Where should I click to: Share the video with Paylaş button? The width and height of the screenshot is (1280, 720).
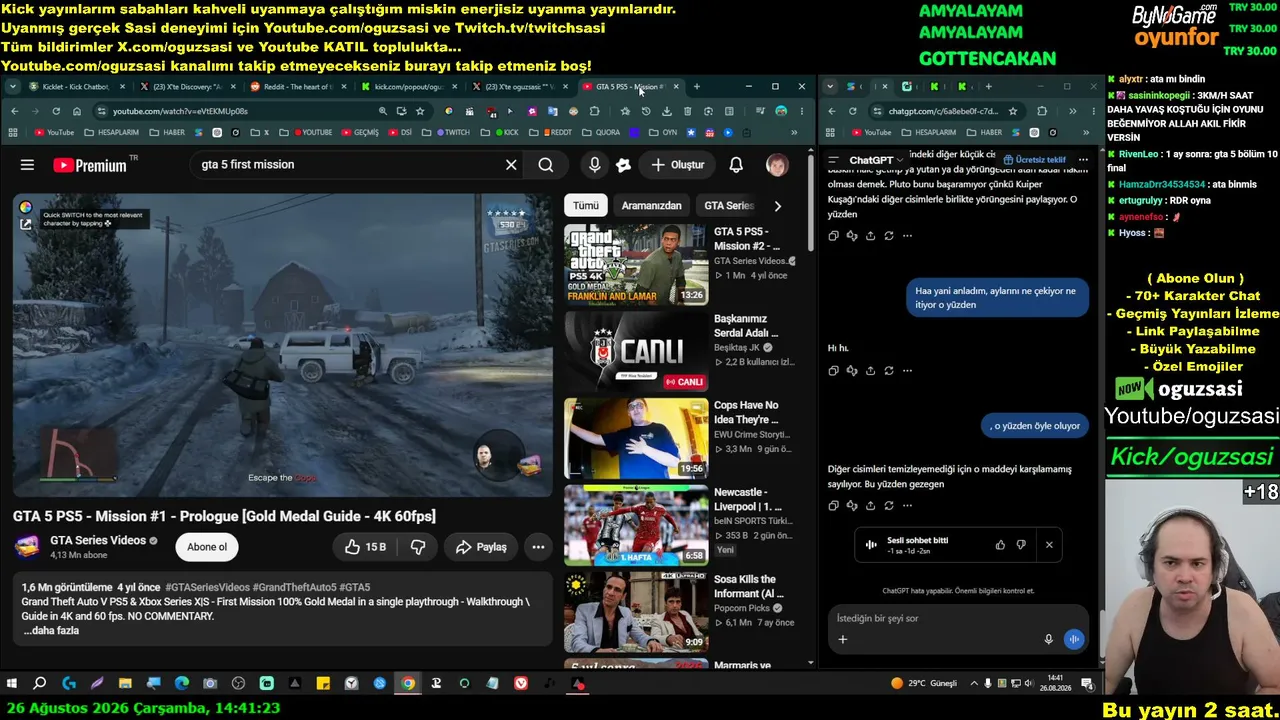481,547
